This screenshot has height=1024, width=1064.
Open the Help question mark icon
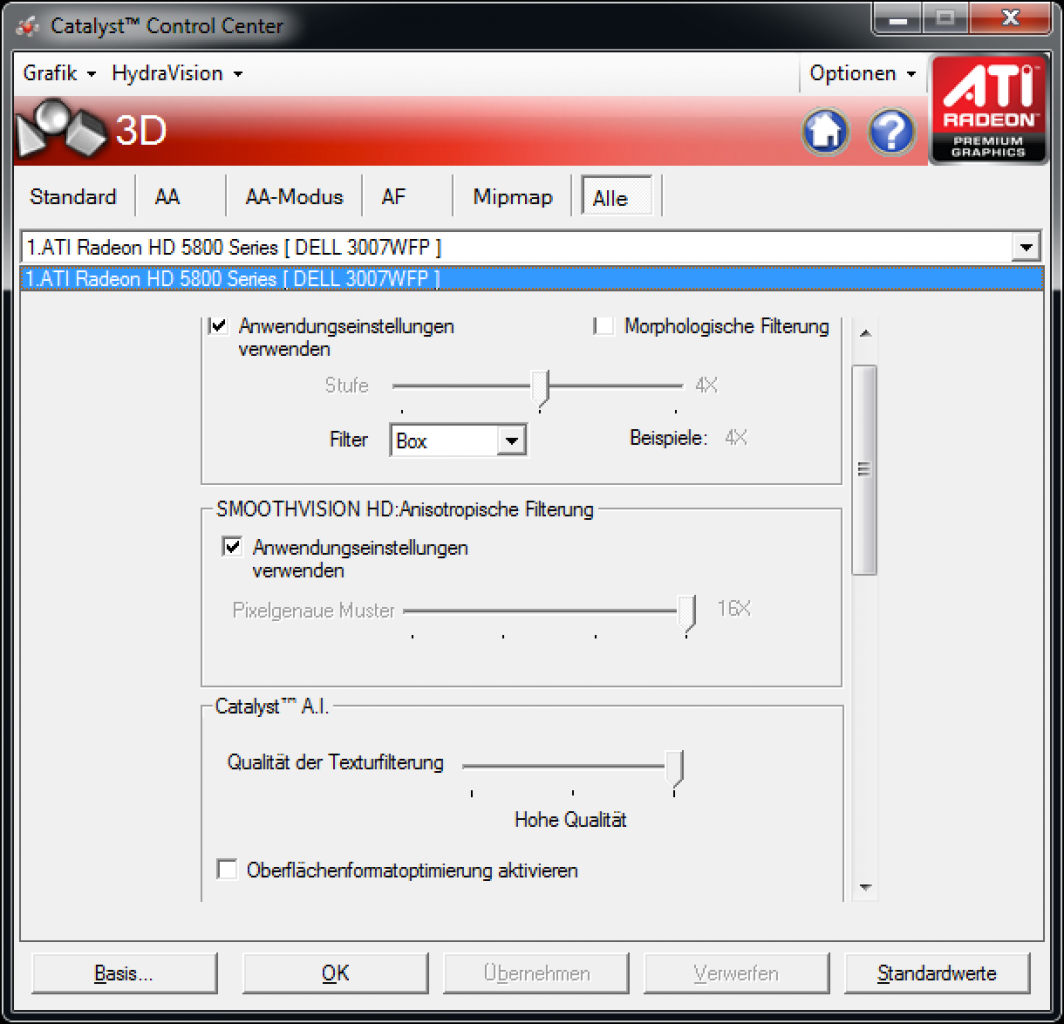891,130
